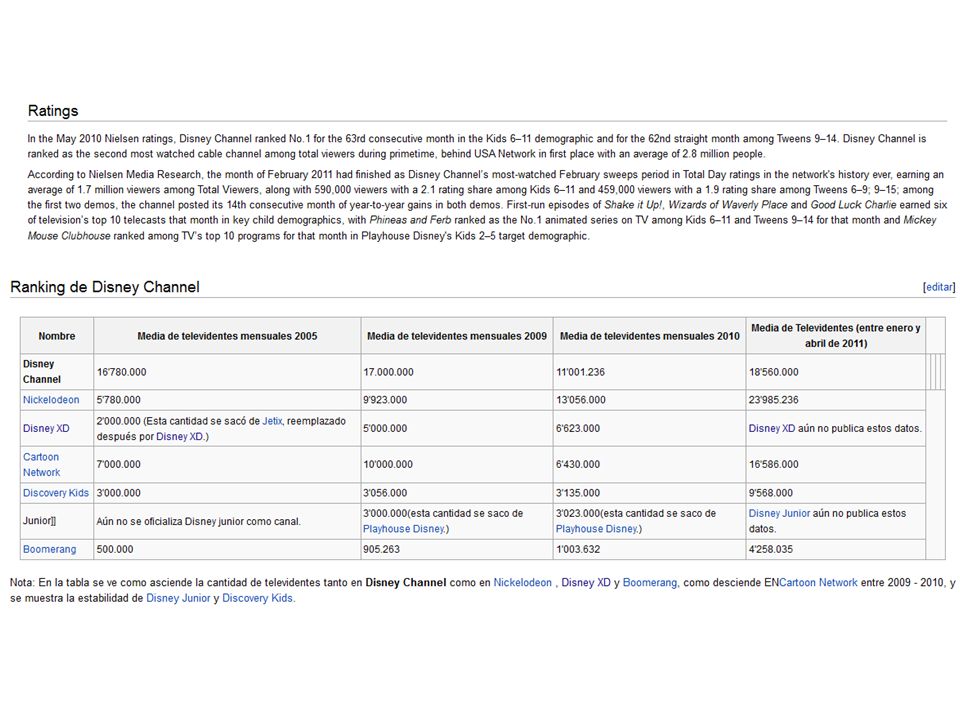Open the Disney Junior link in the Nota

click(178, 598)
